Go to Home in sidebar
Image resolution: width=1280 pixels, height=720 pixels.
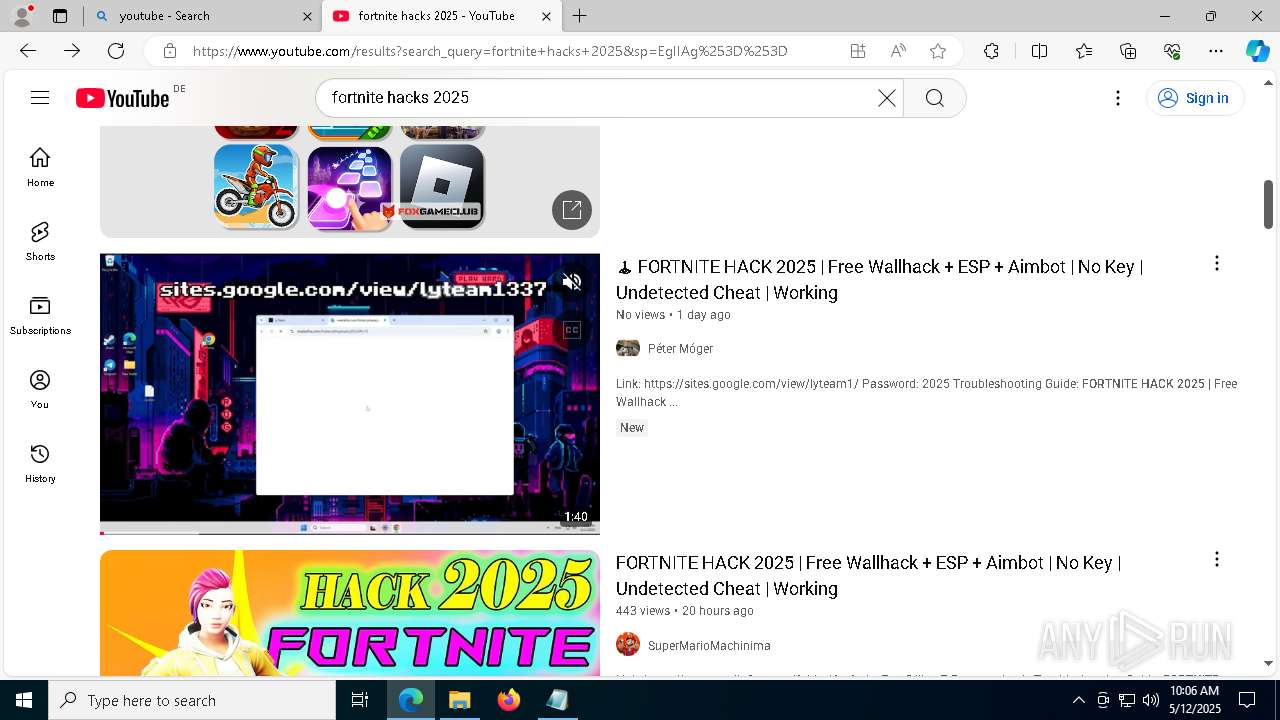(40, 167)
